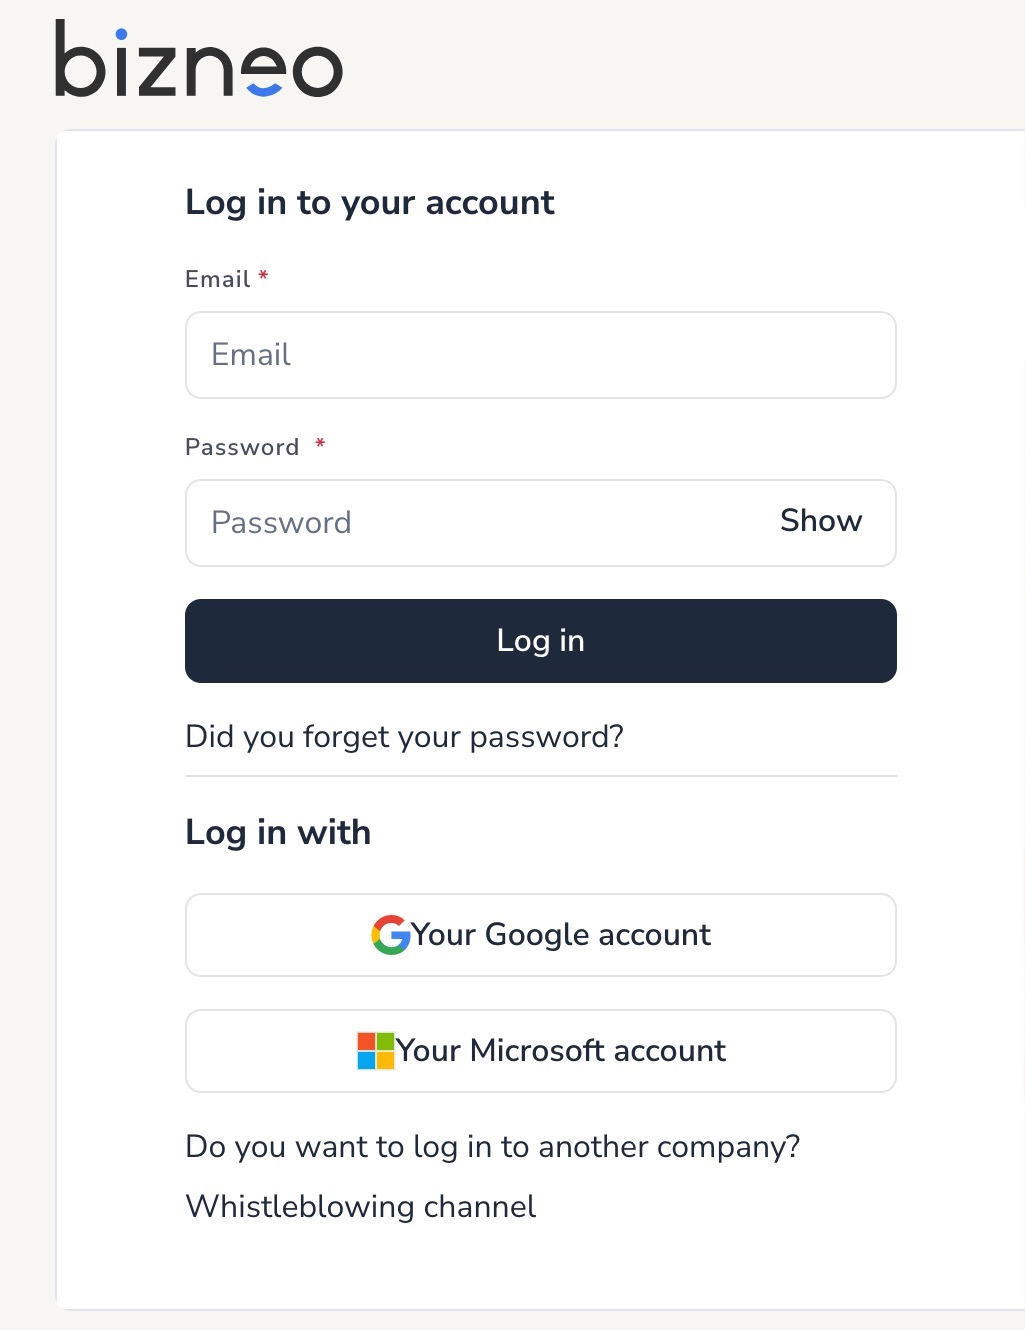Click the Google logo icon
Image resolution: width=1025 pixels, height=1330 pixels.
(391, 935)
